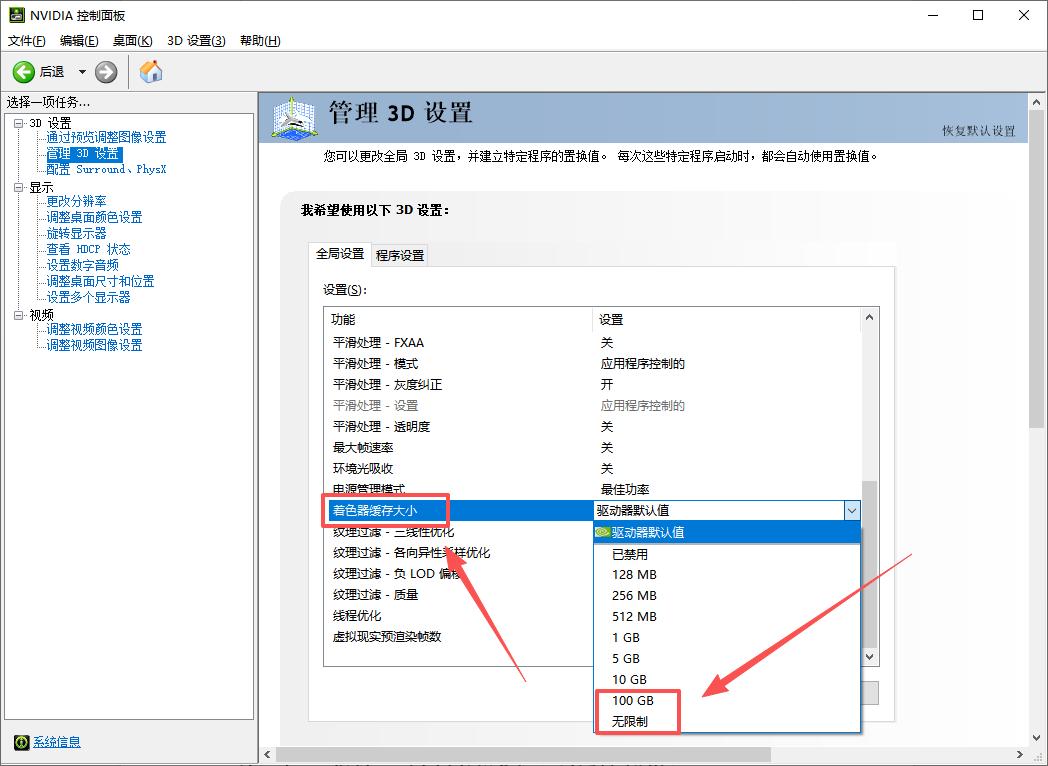The height and width of the screenshot is (766, 1048).
Task: Open the 编辑(E) menu
Action: (x=79, y=41)
